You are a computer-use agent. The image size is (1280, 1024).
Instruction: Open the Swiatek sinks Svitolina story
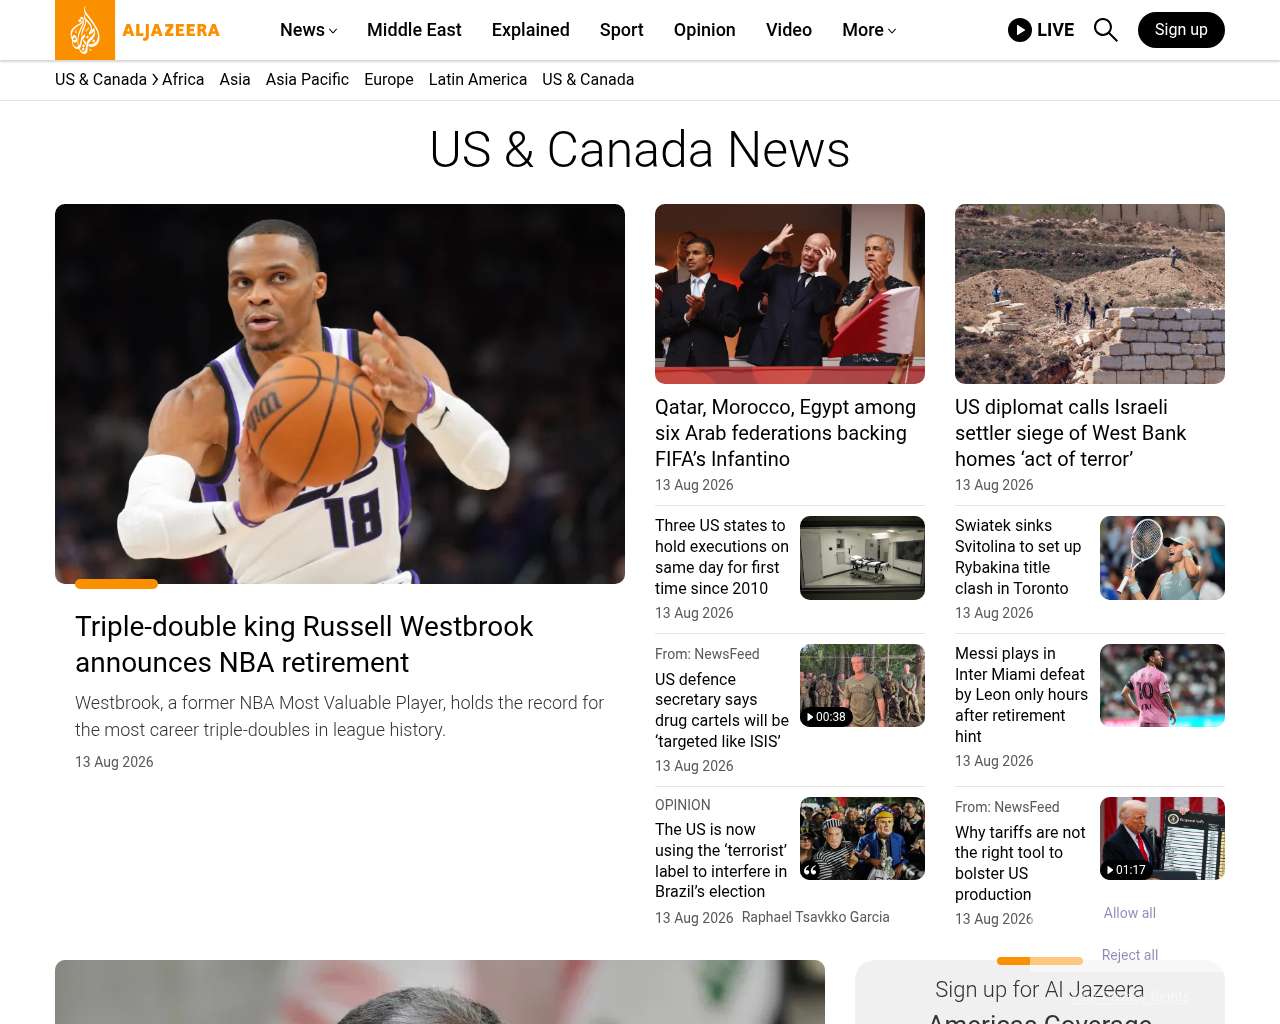coord(1018,557)
